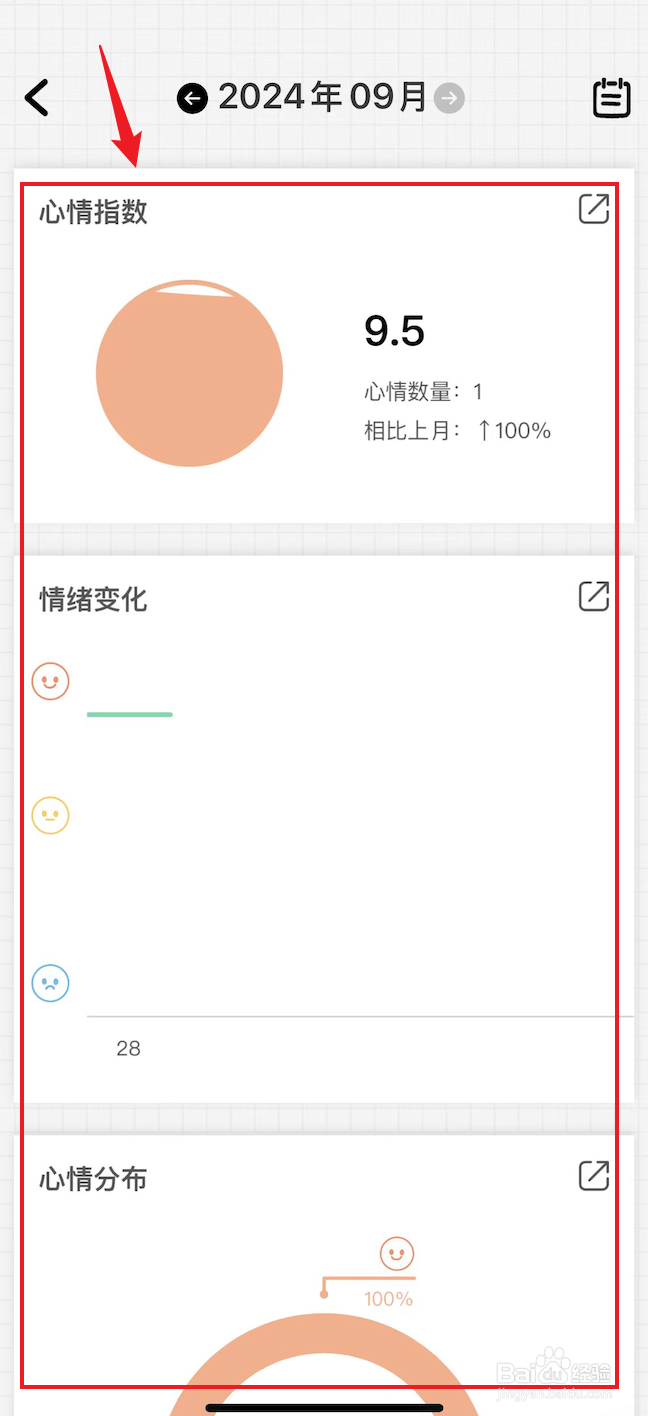648x1416 pixels.
Task: Tap the 9.5 mood score
Action: [394, 331]
